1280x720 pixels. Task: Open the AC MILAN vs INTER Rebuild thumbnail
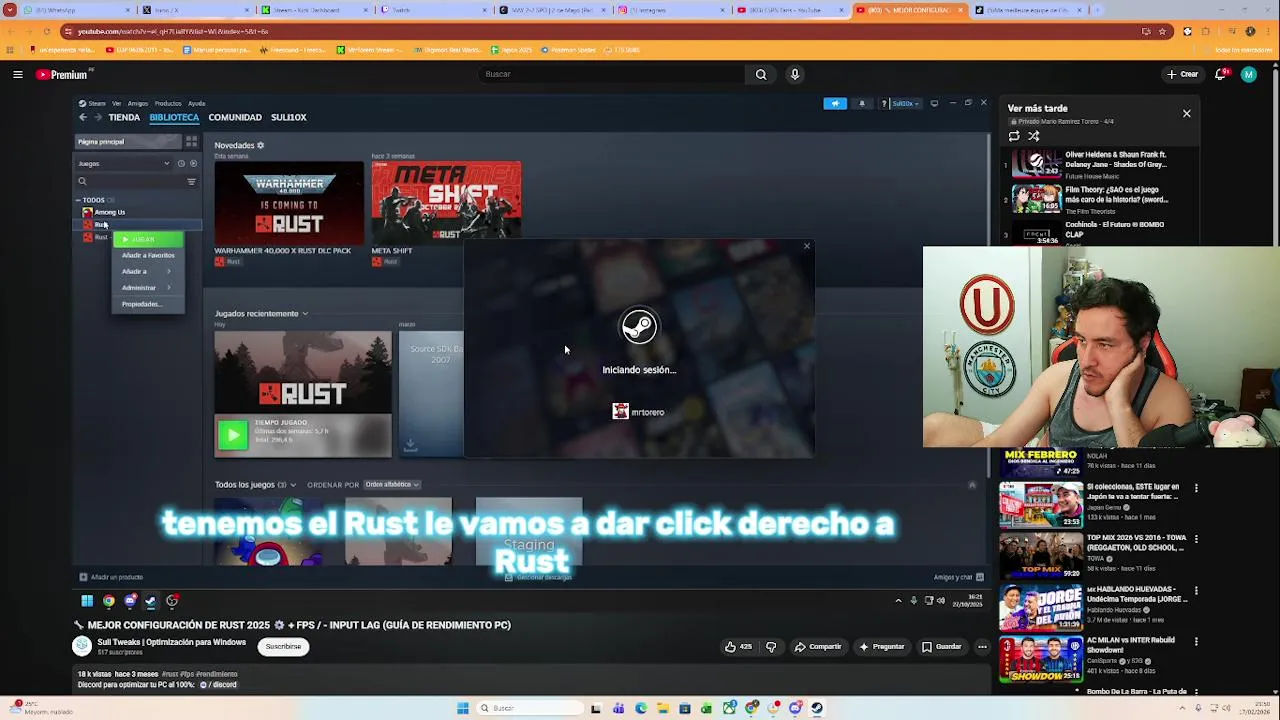coord(1040,660)
